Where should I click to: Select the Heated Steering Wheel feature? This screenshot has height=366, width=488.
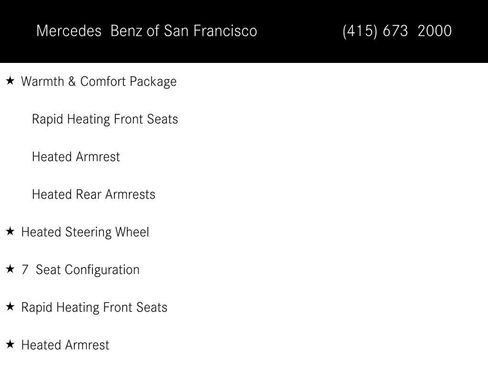pos(85,232)
